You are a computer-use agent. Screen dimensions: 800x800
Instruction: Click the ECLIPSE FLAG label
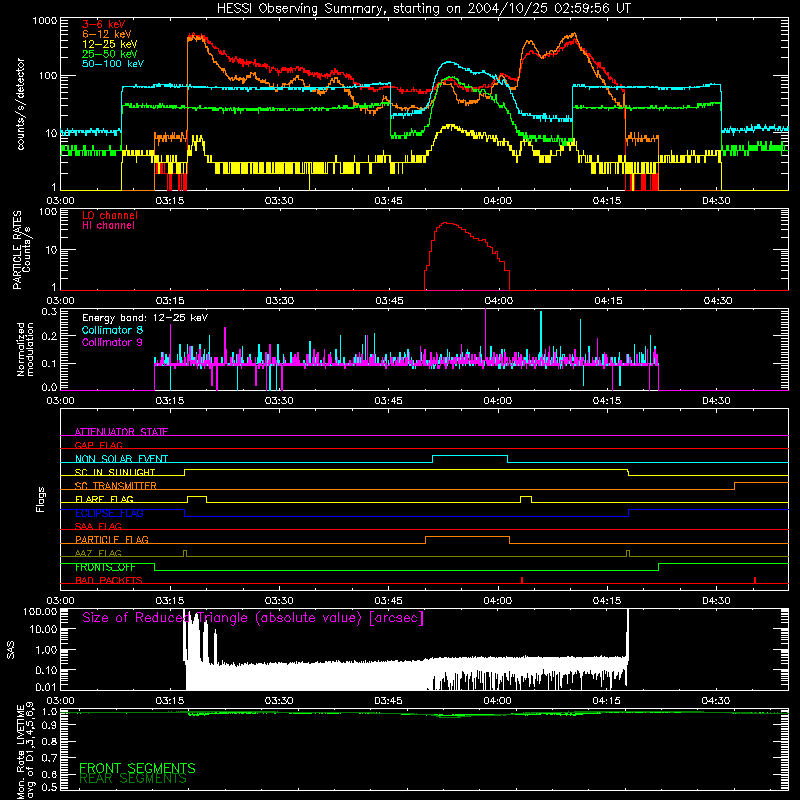point(109,513)
